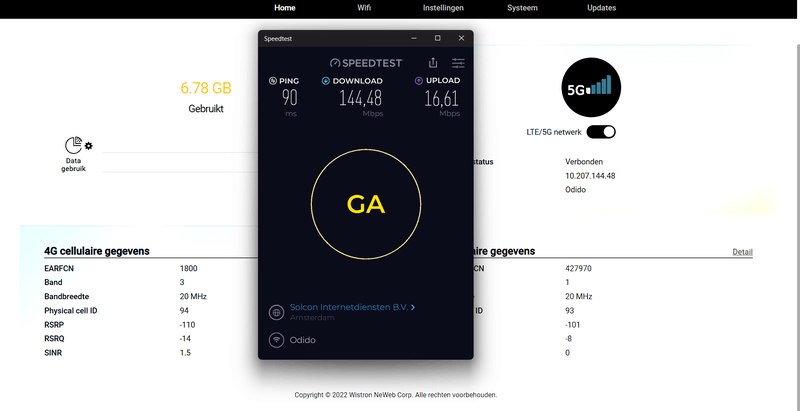This screenshot has width=800, height=411.
Task: Click the Speedtest gauge logo
Action: pyautogui.click(x=366, y=63)
